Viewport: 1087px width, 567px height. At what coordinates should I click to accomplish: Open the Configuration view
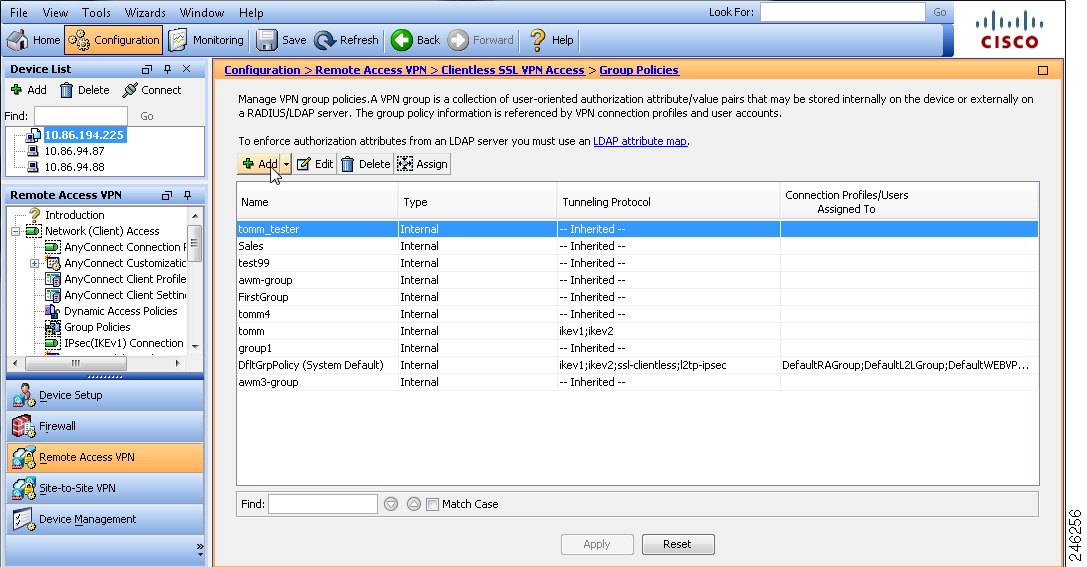point(114,40)
